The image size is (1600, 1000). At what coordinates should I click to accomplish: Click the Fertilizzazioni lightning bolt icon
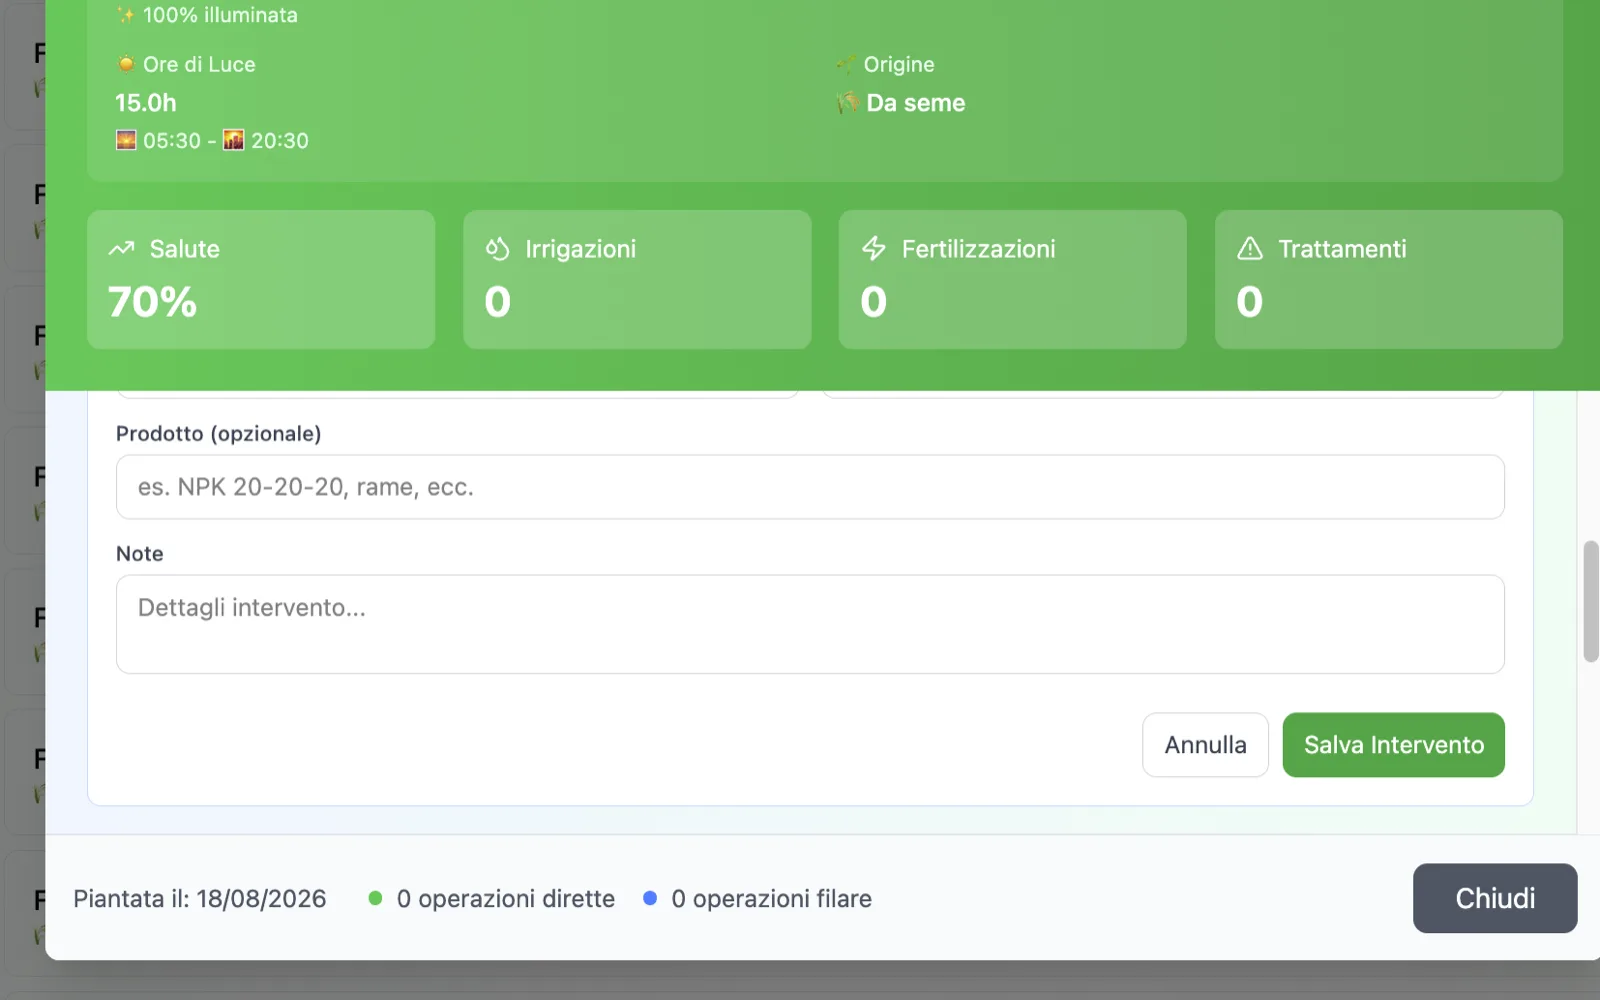click(x=873, y=249)
